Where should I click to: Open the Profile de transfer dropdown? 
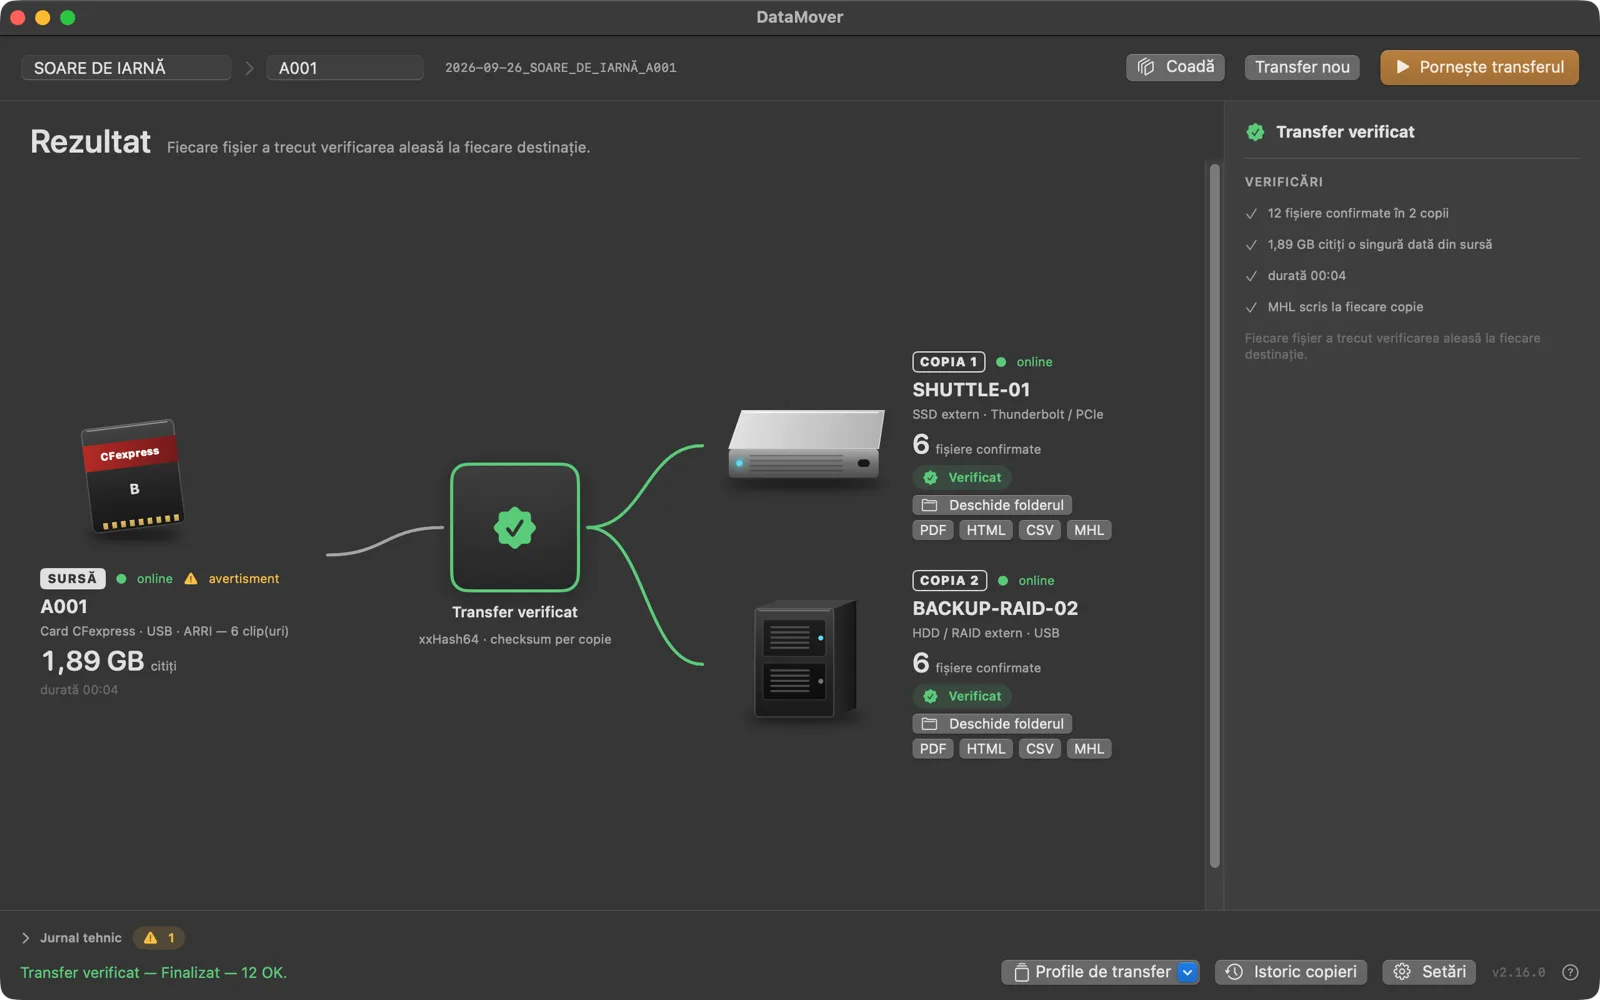pyautogui.click(x=1100, y=972)
